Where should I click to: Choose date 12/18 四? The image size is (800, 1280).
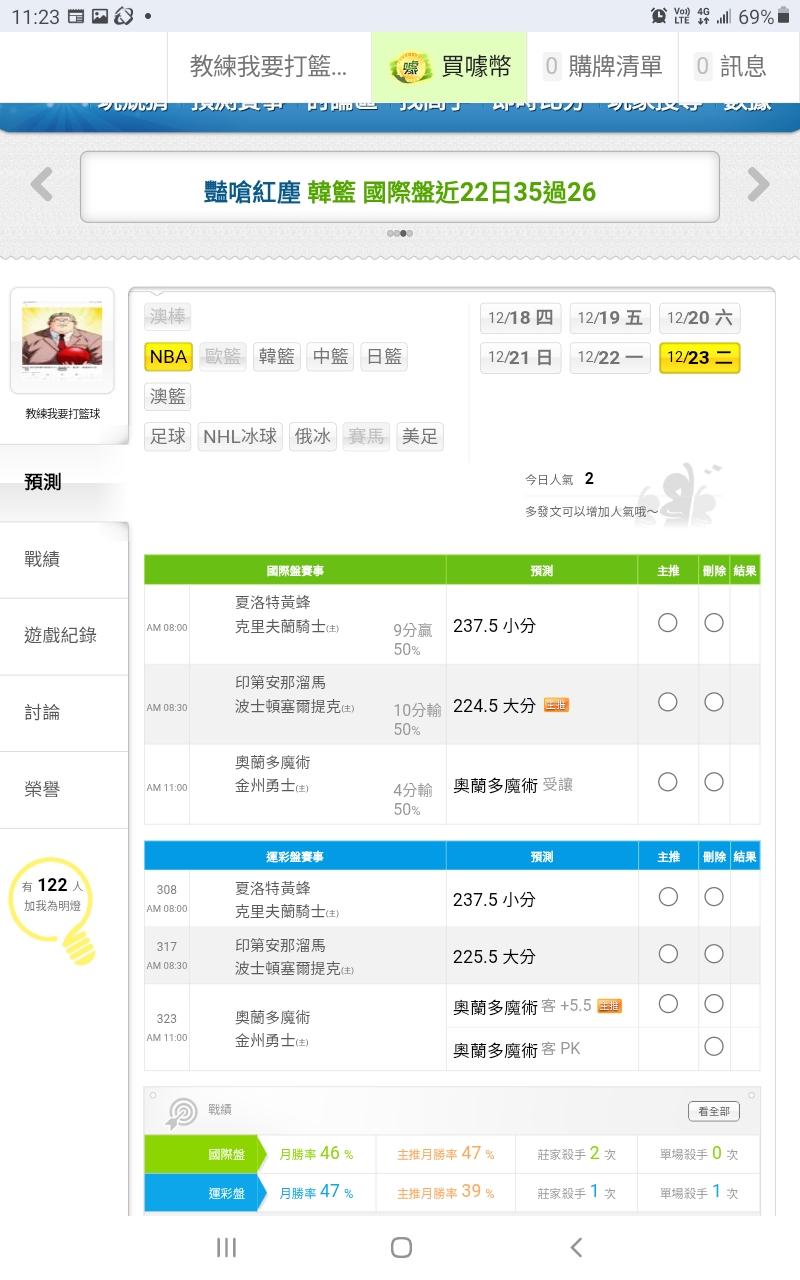pyautogui.click(x=520, y=318)
